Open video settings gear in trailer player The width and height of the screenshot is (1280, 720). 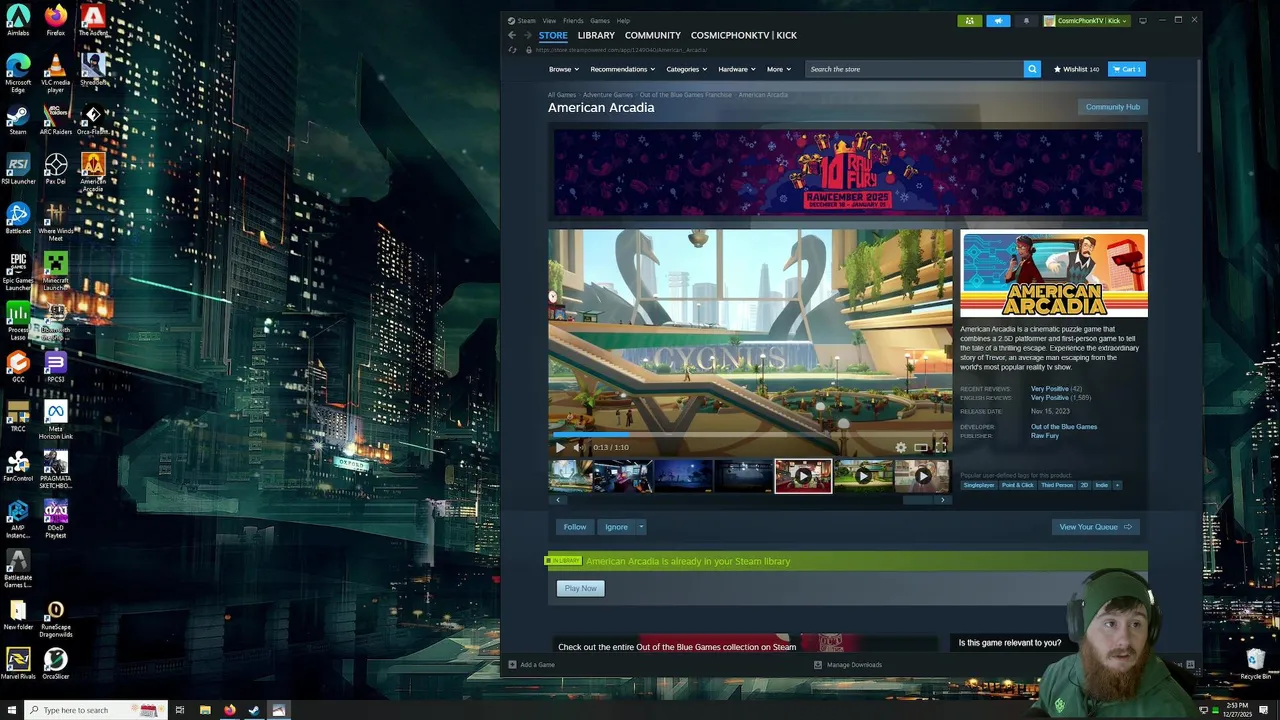point(901,447)
